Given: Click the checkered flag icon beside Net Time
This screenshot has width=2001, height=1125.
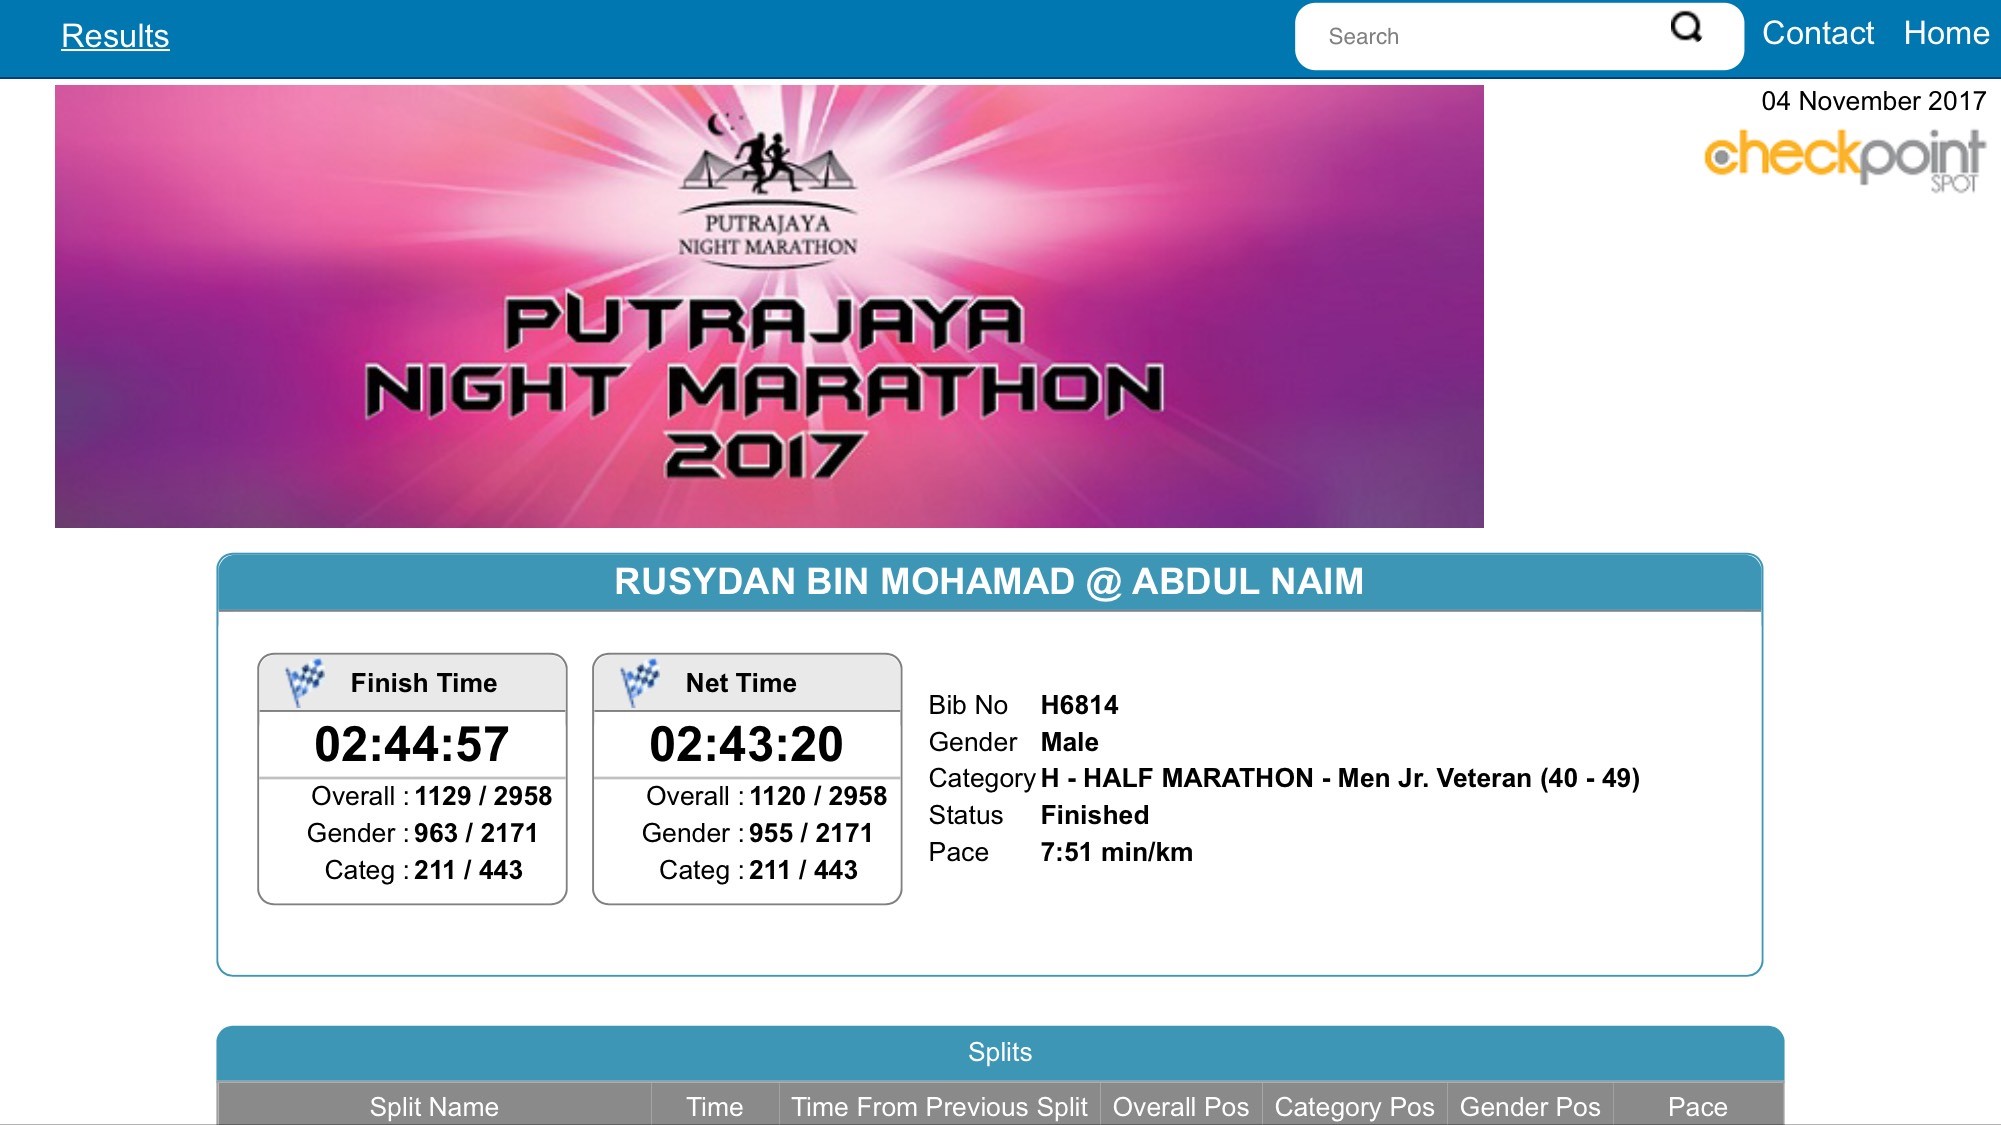Looking at the screenshot, I should pyautogui.click(x=640, y=682).
